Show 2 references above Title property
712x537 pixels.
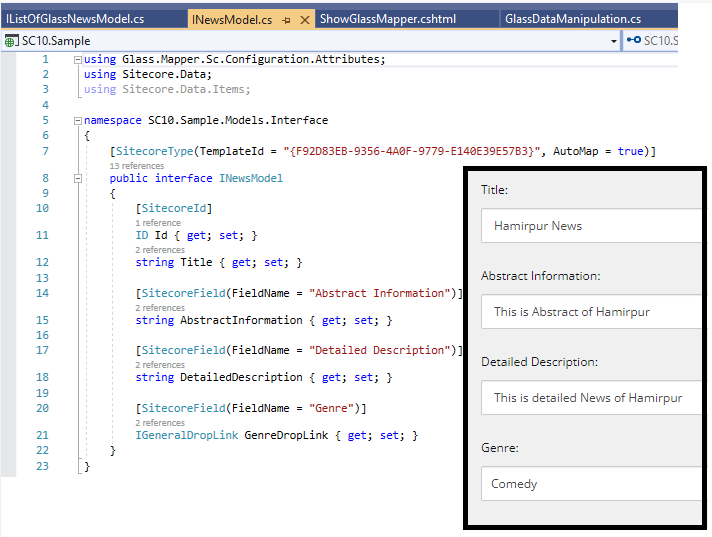[x=160, y=250]
